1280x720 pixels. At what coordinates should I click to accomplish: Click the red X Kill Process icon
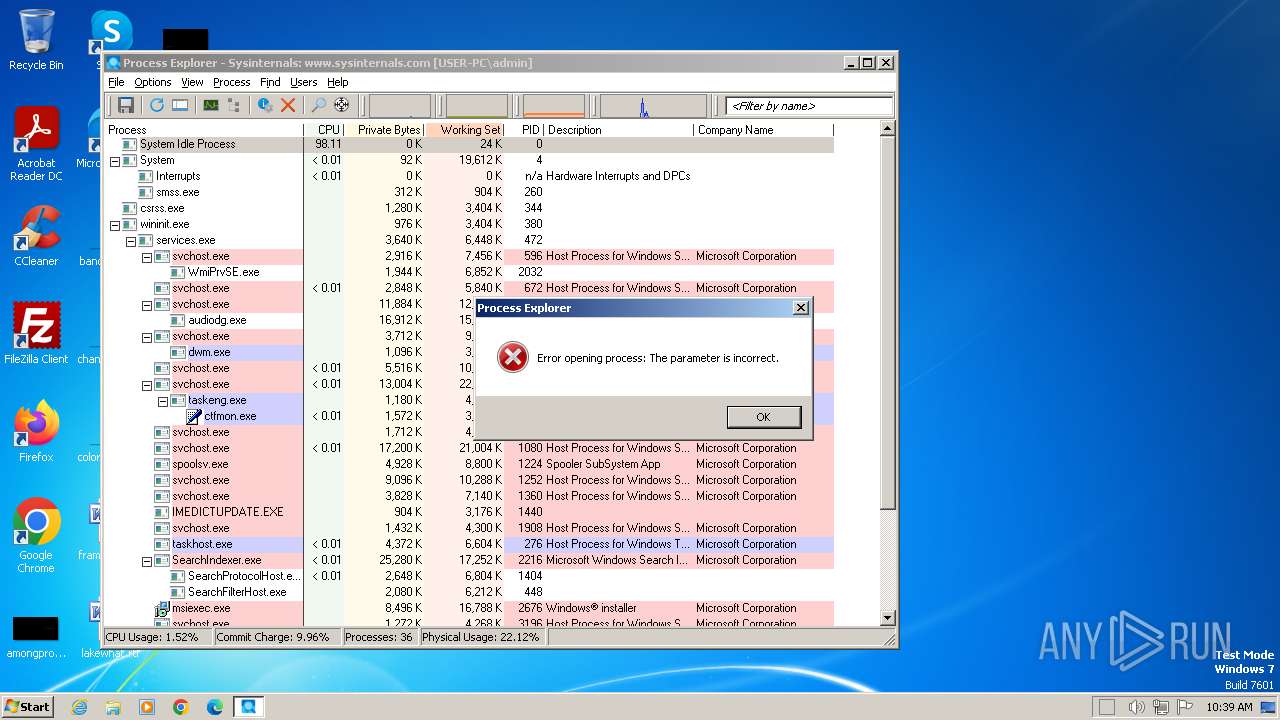point(288,105)
